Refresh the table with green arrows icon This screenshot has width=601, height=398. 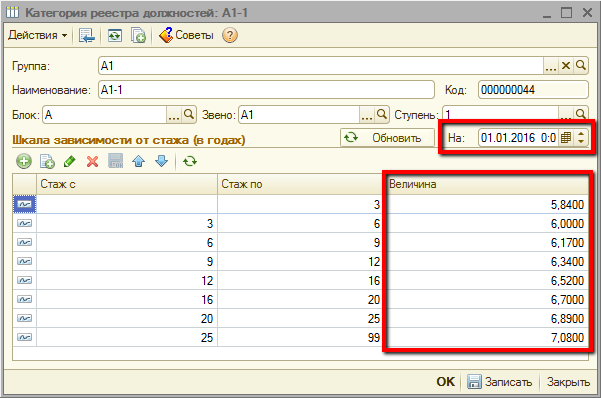(x=190, y=161)
